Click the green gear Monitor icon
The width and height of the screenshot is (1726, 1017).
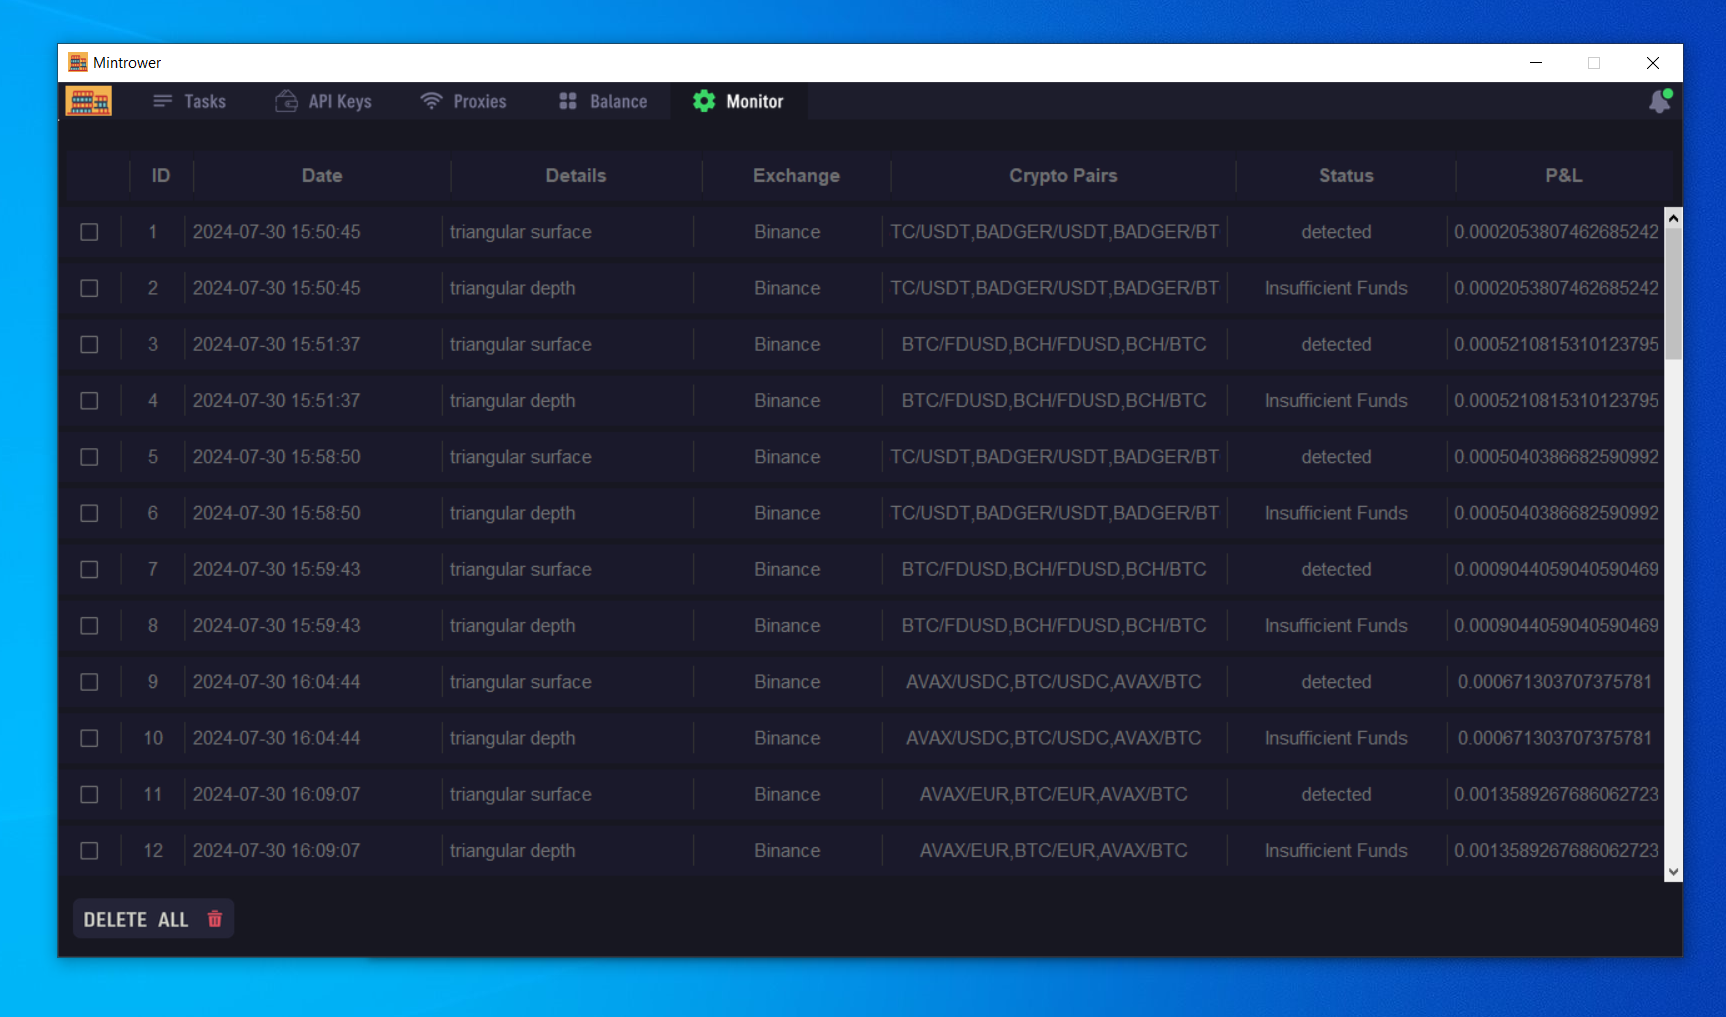coord(704,101)
